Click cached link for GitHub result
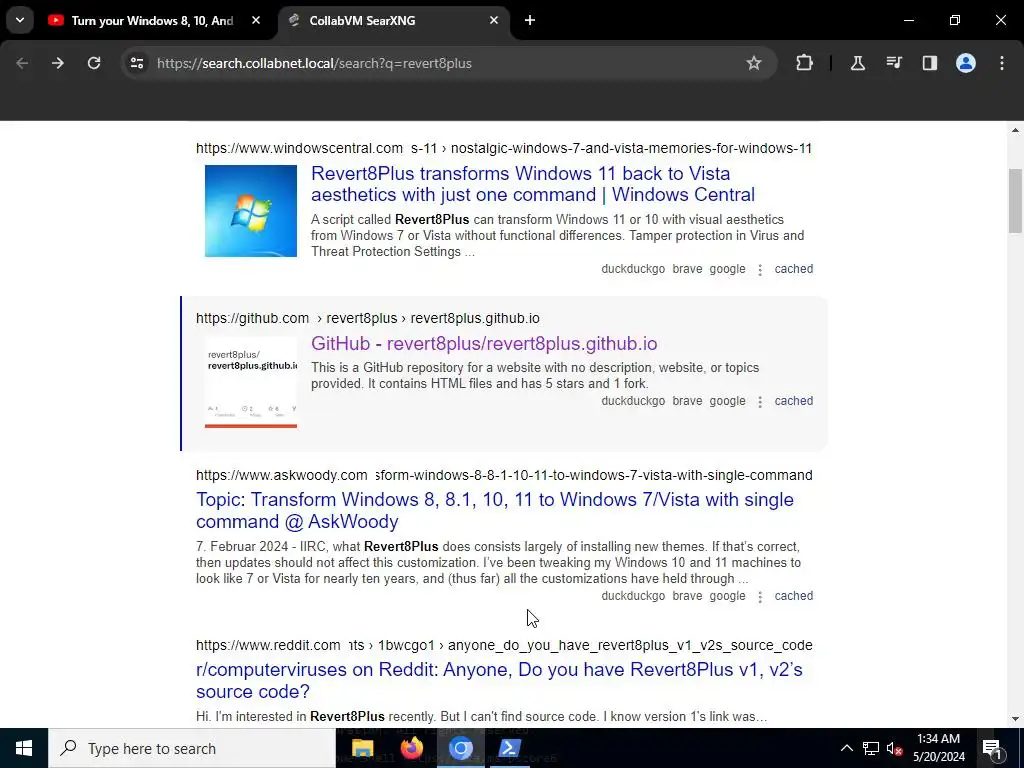 (x=793, y=401)
